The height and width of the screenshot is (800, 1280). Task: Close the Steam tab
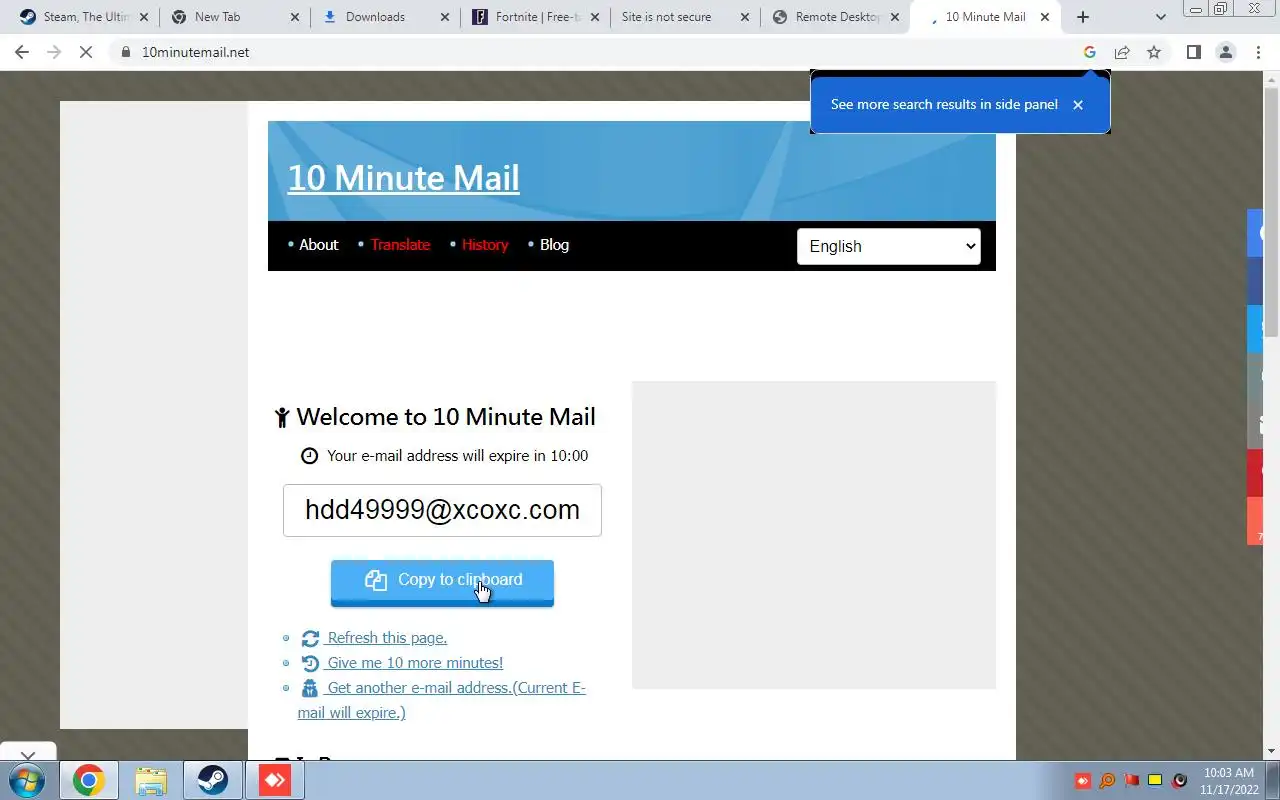pos(143,17)
